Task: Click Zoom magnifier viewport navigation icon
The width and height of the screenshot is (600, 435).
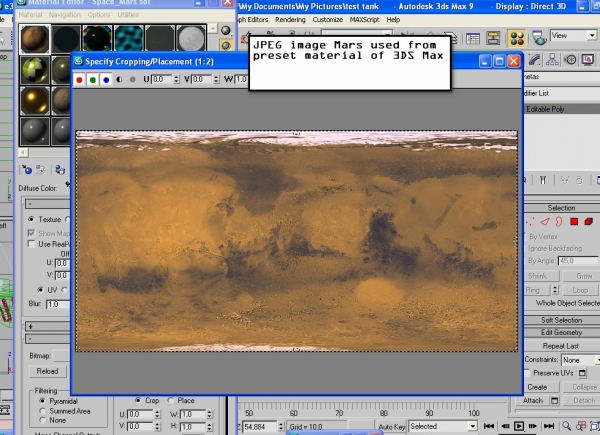Action: 567,426
